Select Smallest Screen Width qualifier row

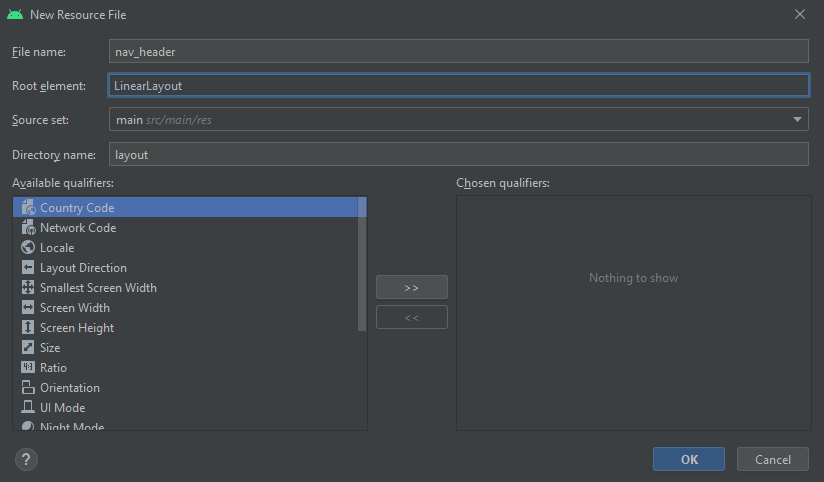[185, 288]
